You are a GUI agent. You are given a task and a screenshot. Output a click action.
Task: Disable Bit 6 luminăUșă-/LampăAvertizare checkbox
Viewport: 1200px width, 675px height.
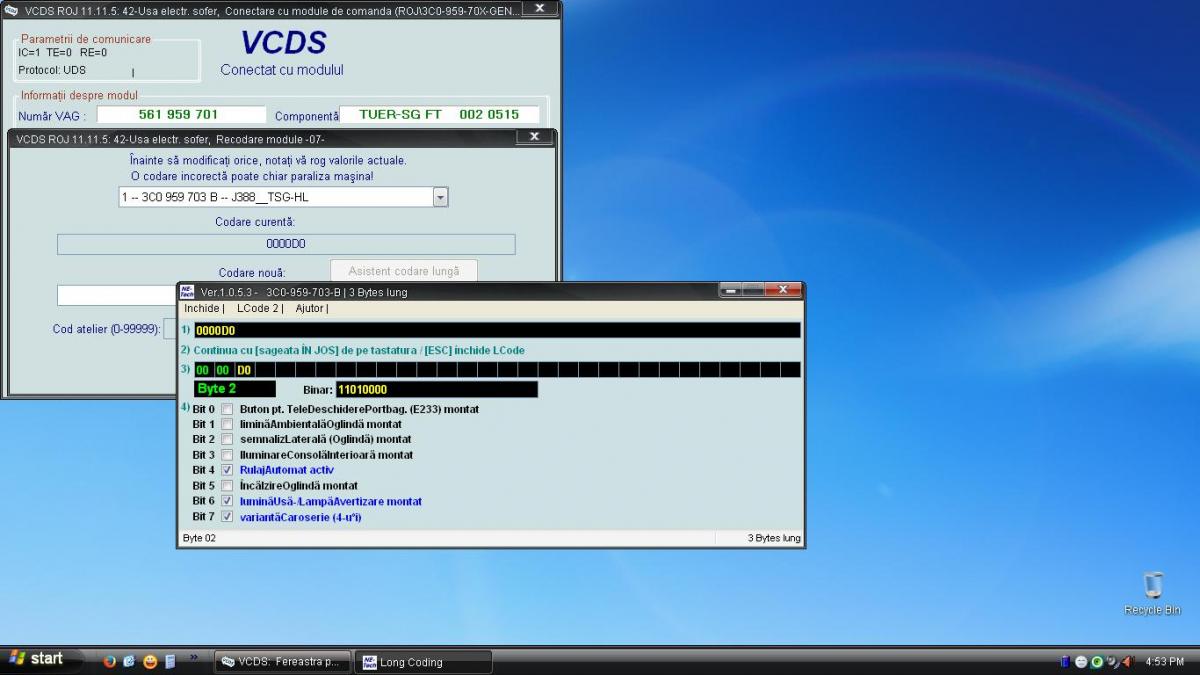(x=227, y=501)
